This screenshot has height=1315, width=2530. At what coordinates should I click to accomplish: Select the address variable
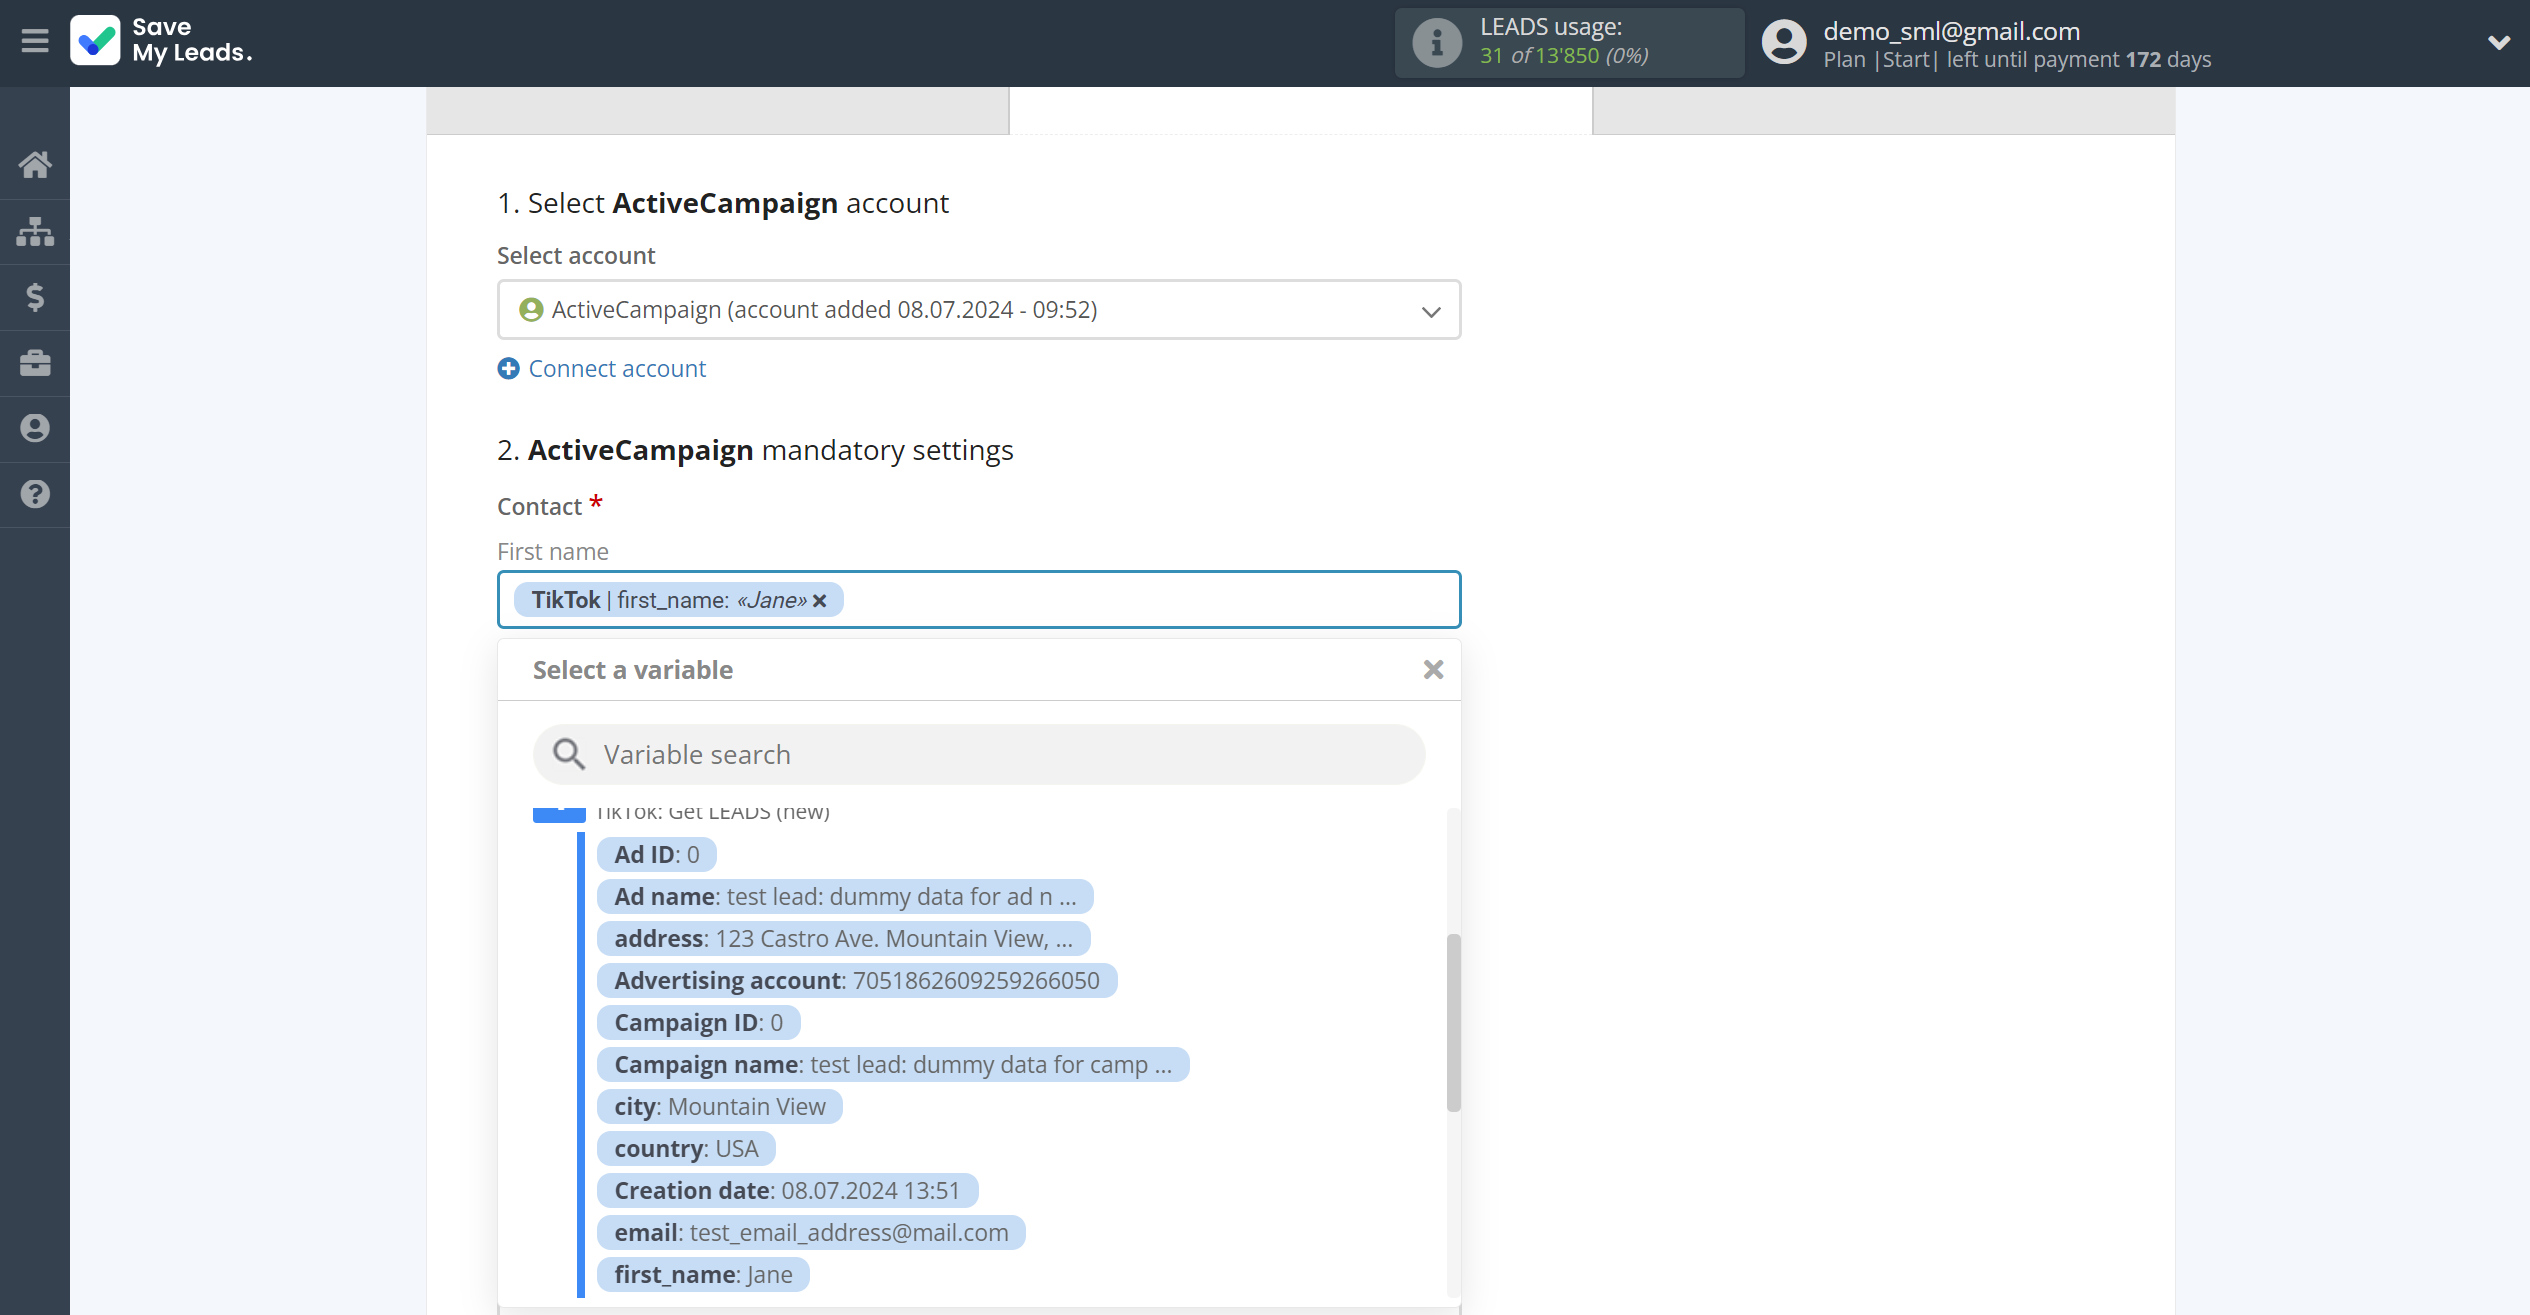tap(843, 939)
